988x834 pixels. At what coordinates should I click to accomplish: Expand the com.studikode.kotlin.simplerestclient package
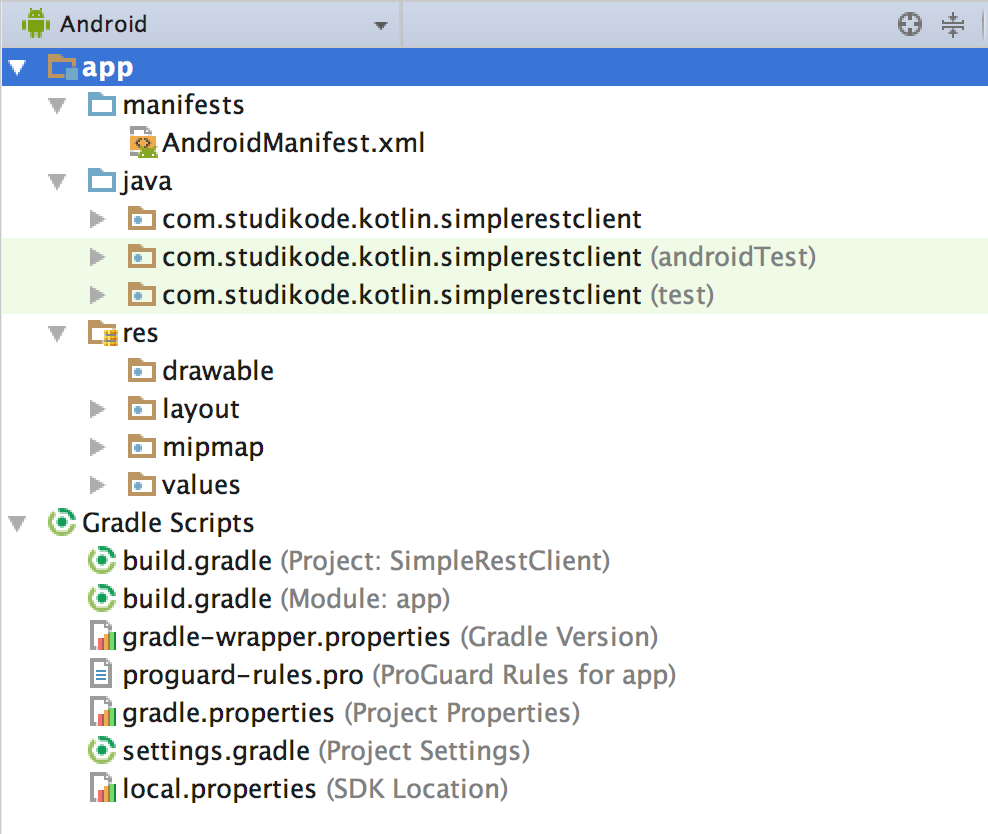click(97, 218)
